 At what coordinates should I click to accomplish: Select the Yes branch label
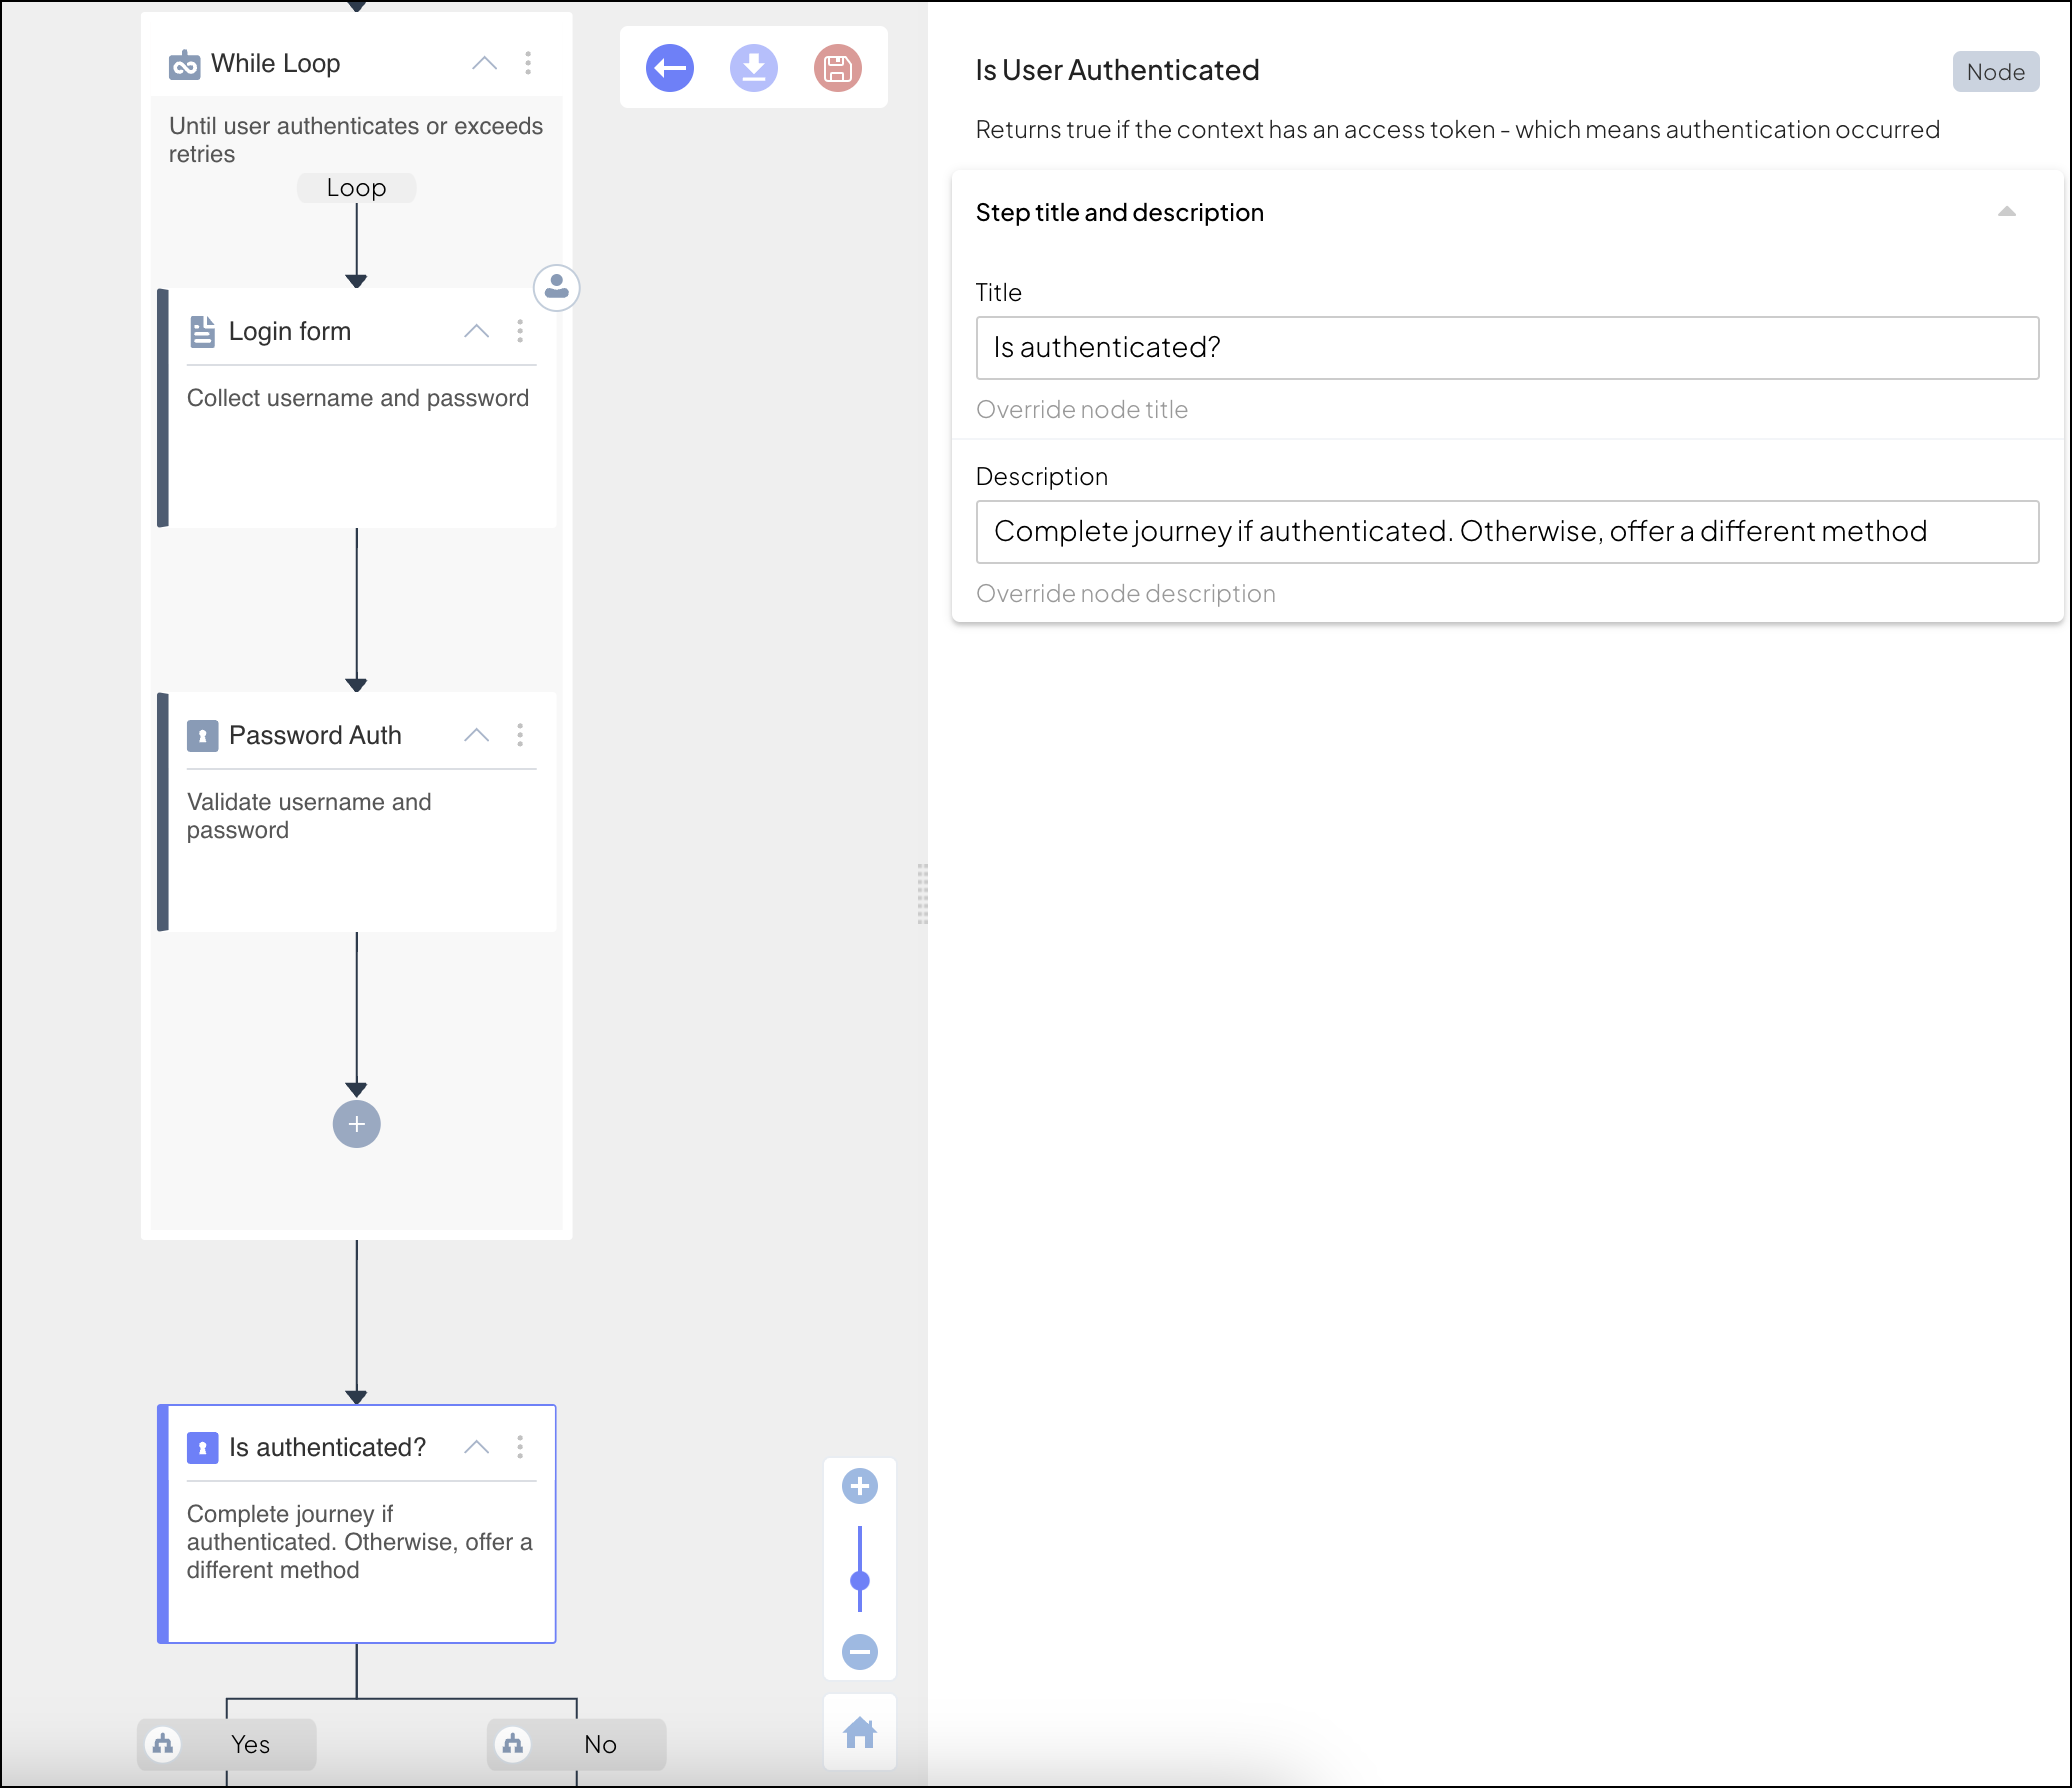(250, 1744)
